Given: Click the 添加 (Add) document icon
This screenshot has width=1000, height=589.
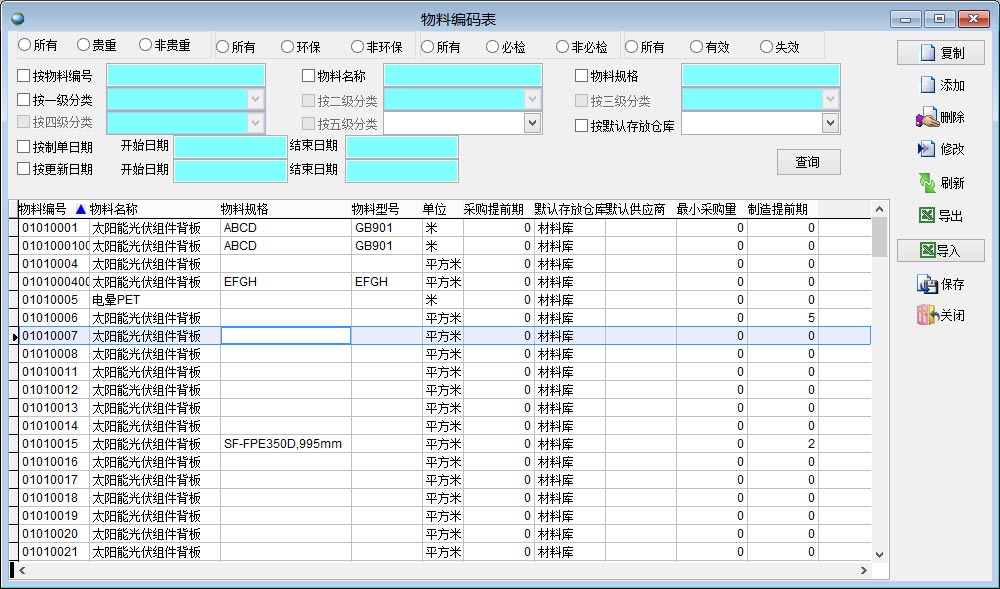Looking at the screenshot, I should [x=927, y=86].
